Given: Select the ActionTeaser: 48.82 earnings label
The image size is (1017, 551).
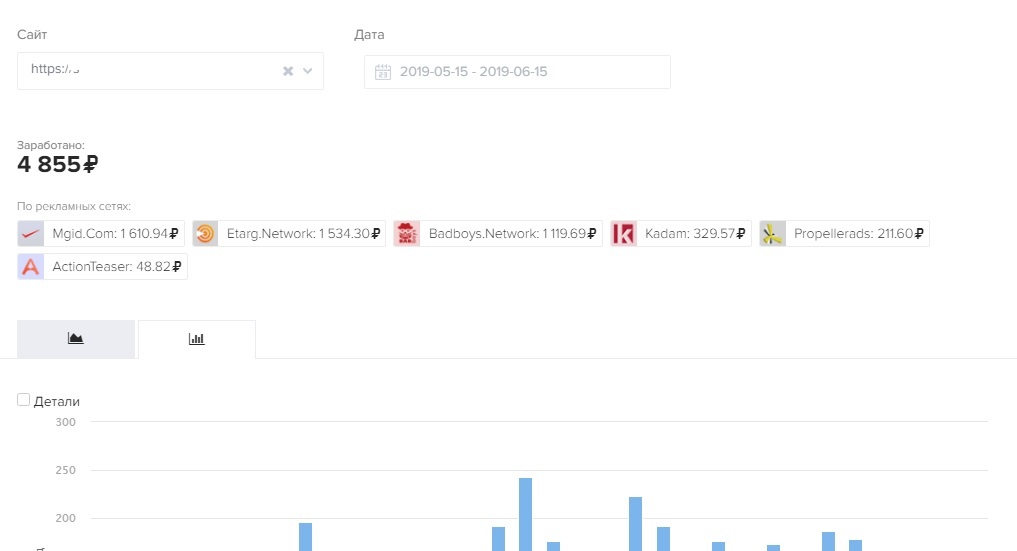Looking at the screenshot, I should (117, 266).
